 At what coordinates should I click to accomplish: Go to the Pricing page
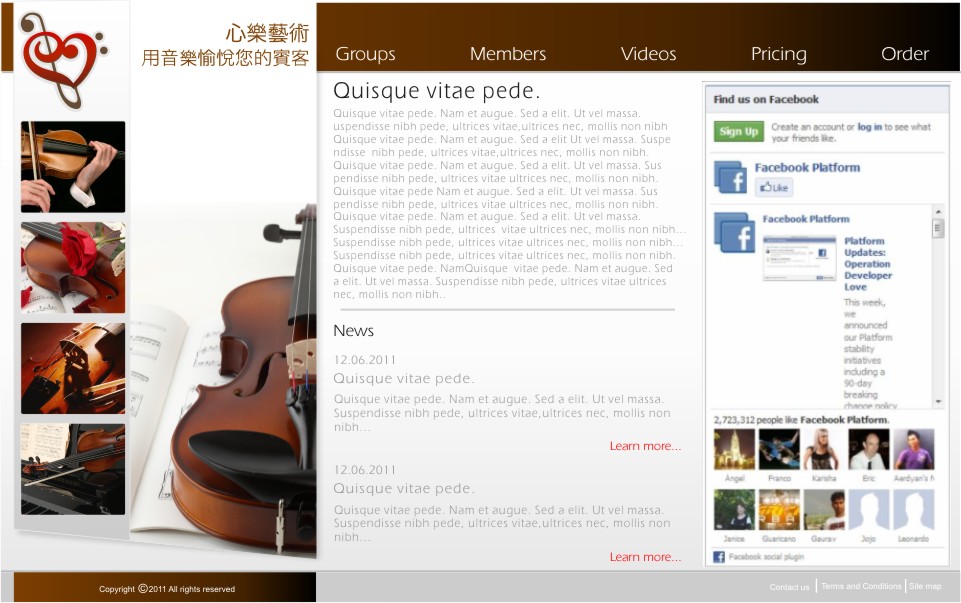coord(779,54)
